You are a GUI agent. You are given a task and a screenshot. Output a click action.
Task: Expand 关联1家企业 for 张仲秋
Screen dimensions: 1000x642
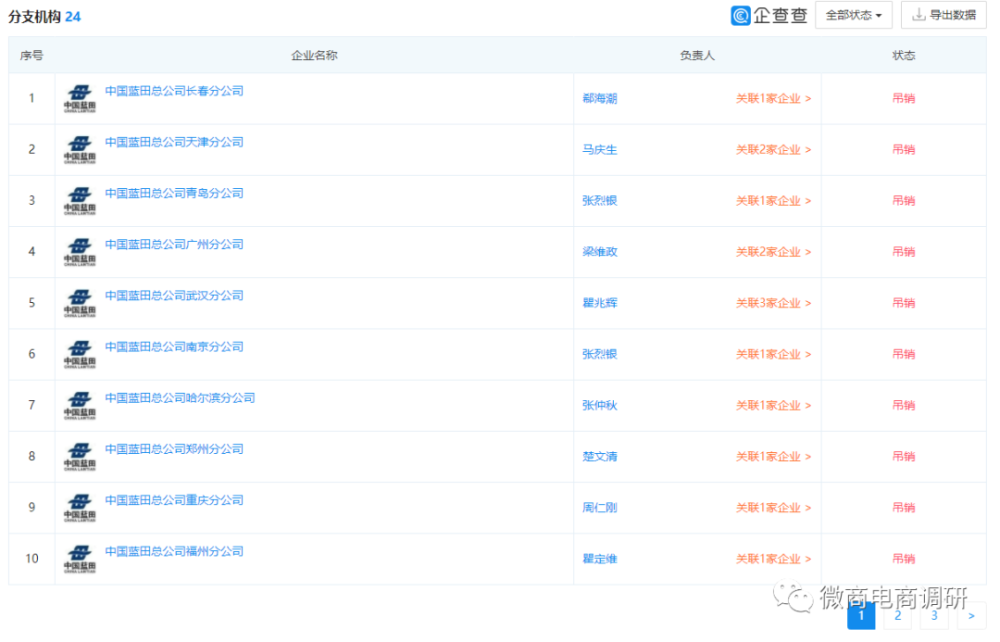tap(773, 405)
